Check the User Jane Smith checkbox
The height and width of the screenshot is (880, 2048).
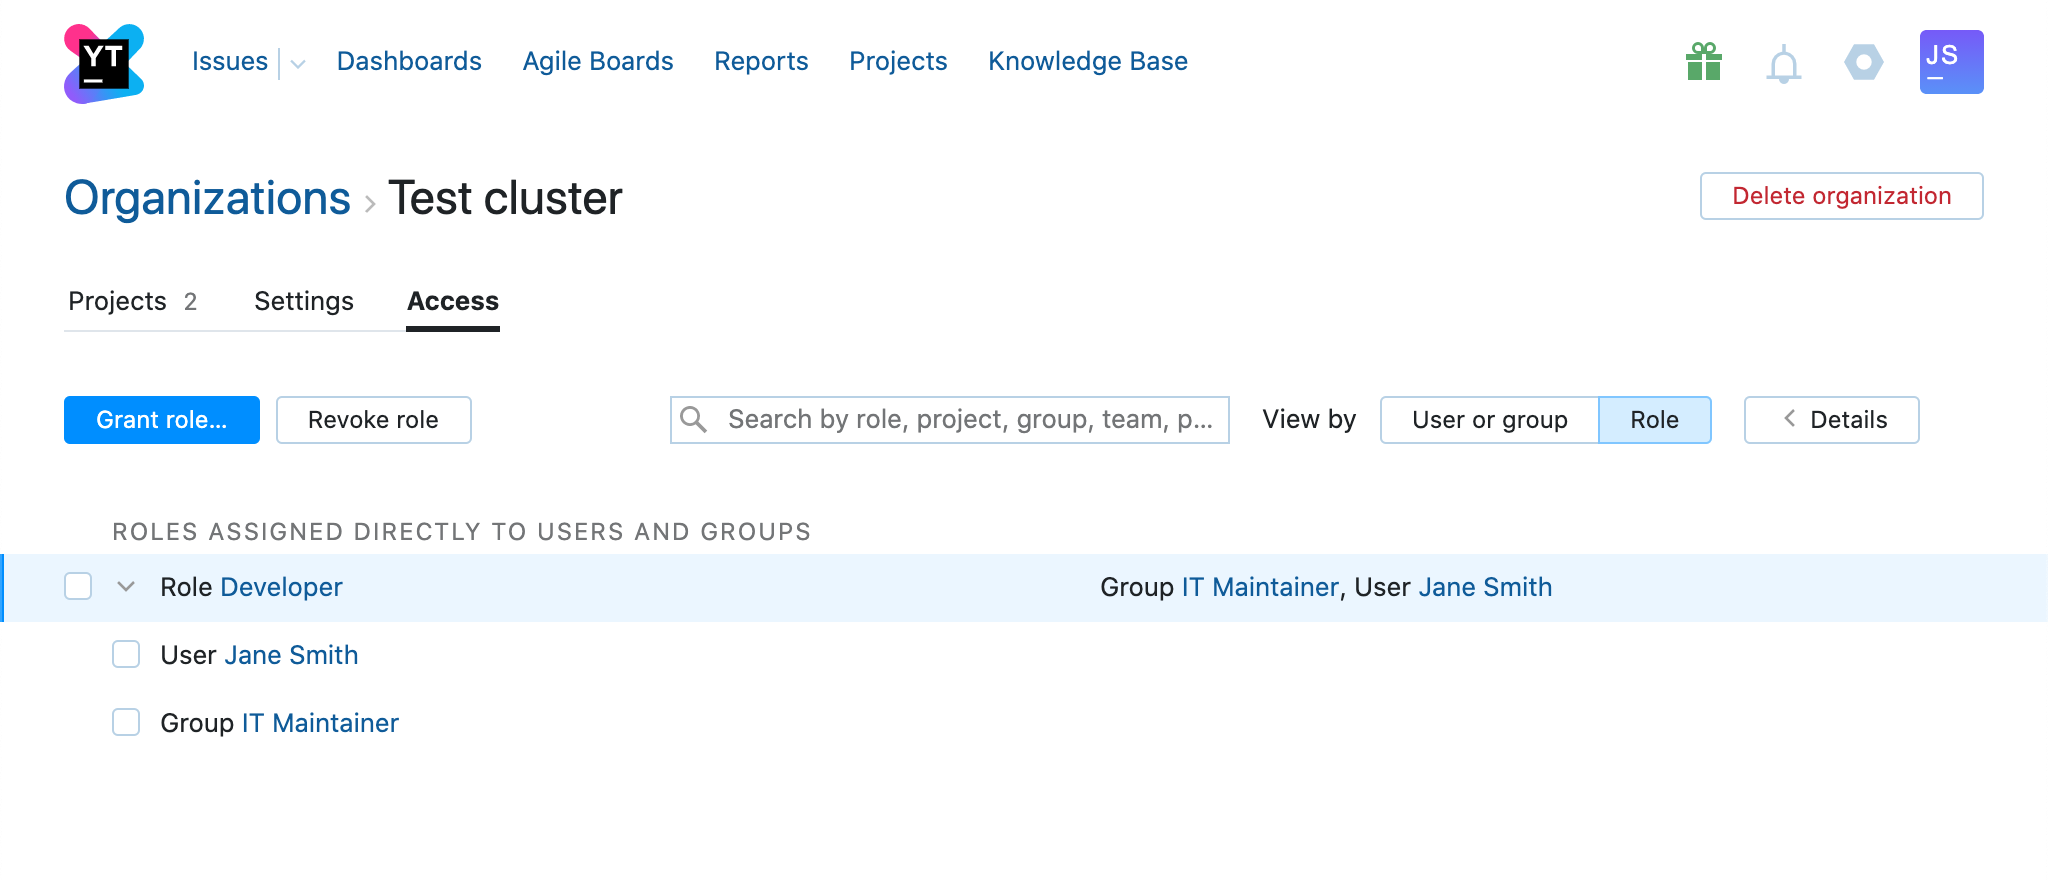click(x=126, y=655)
